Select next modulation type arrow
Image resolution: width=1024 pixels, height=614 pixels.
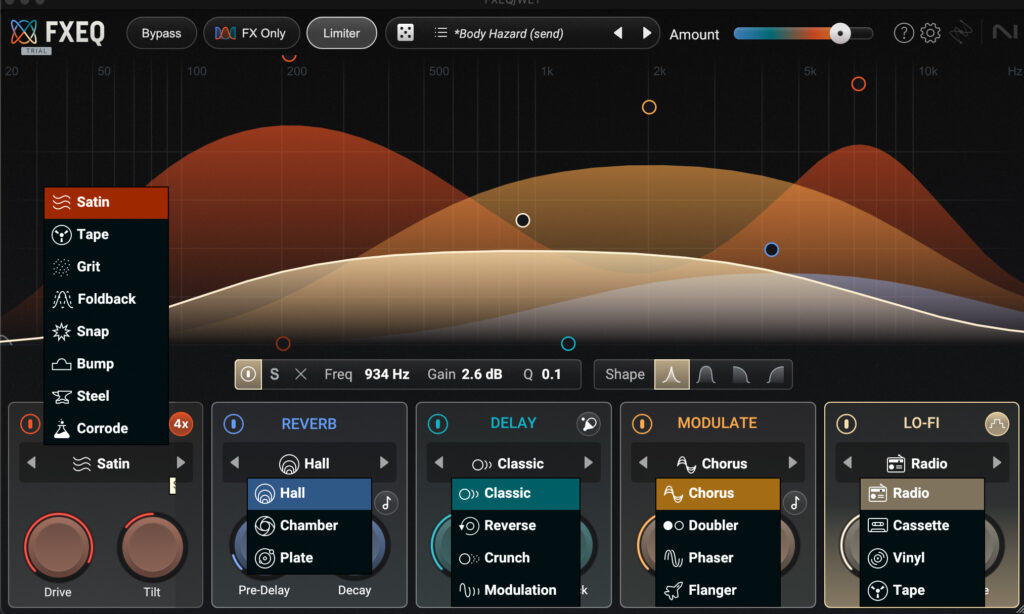792,463
